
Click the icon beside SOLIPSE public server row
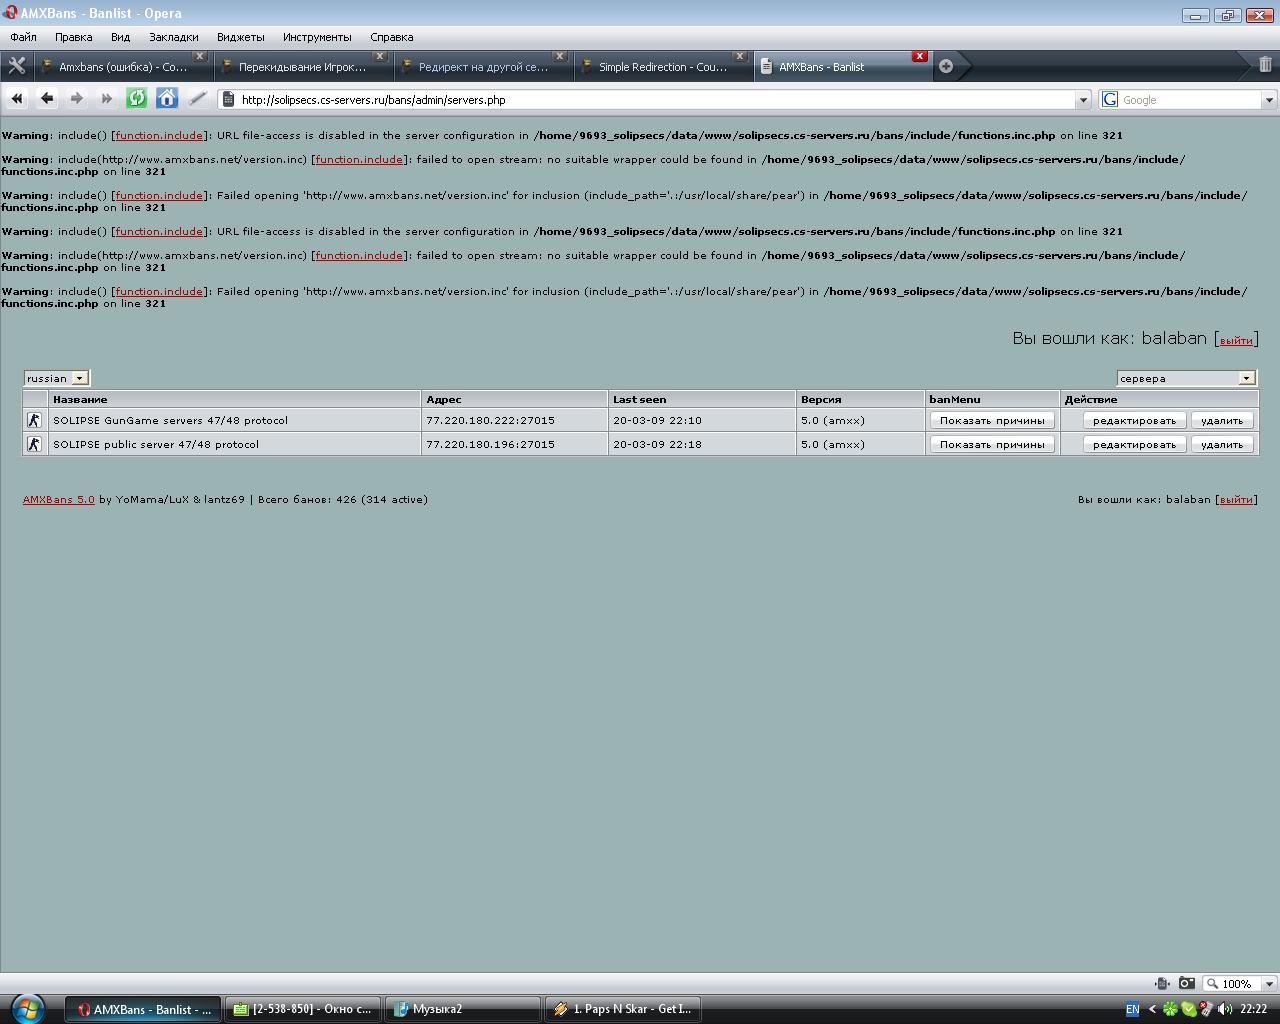34,444
